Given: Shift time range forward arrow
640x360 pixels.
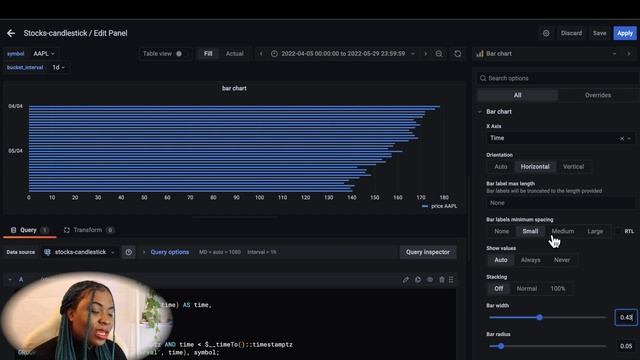Looking at the screenshot, I should pos(425,54).
